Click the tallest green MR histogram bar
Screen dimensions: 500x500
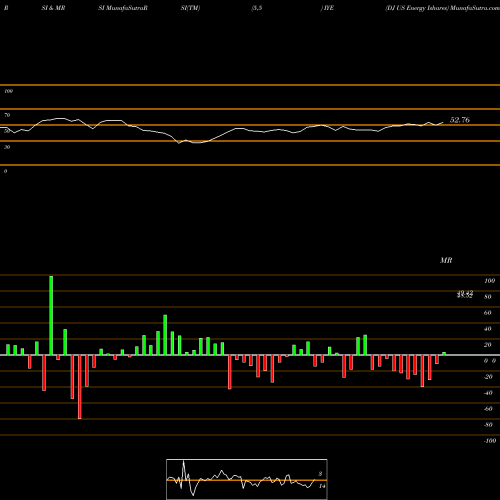[51, 315]
